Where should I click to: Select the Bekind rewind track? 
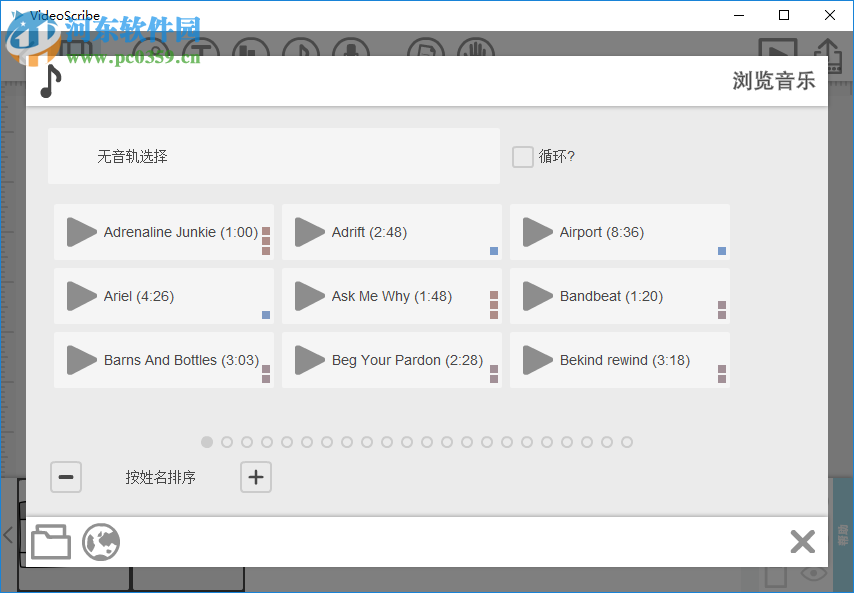(625, 360)
